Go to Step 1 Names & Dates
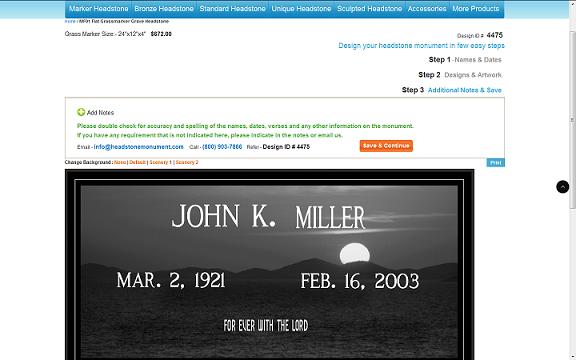The image size is (576, 360). [465, 60]
